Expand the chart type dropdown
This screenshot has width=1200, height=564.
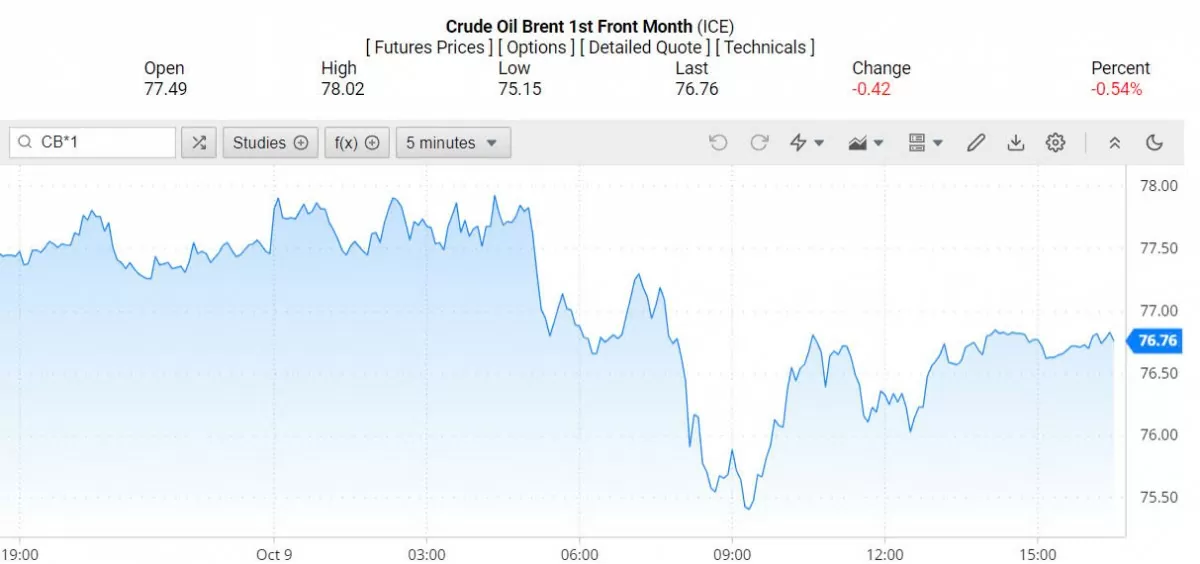pos(866,143)
